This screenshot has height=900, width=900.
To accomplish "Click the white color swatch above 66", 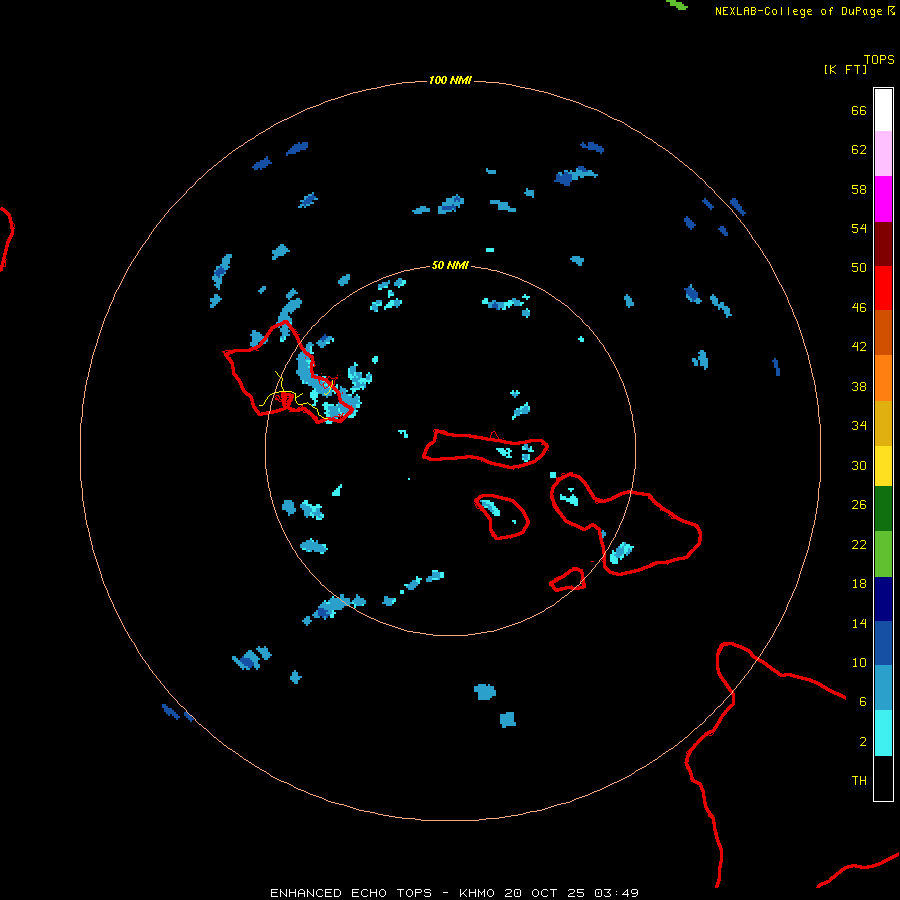I will [883, 110].
